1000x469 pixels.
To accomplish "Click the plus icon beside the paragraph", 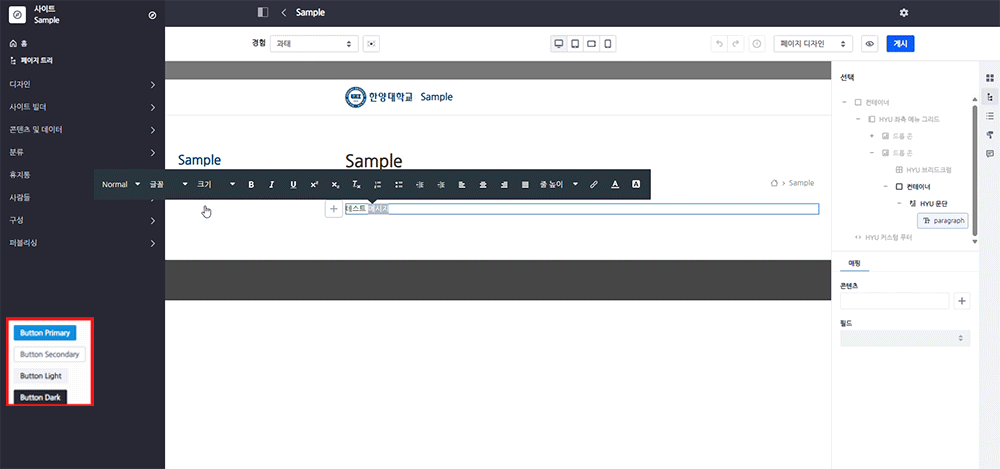I will point(333,209).
